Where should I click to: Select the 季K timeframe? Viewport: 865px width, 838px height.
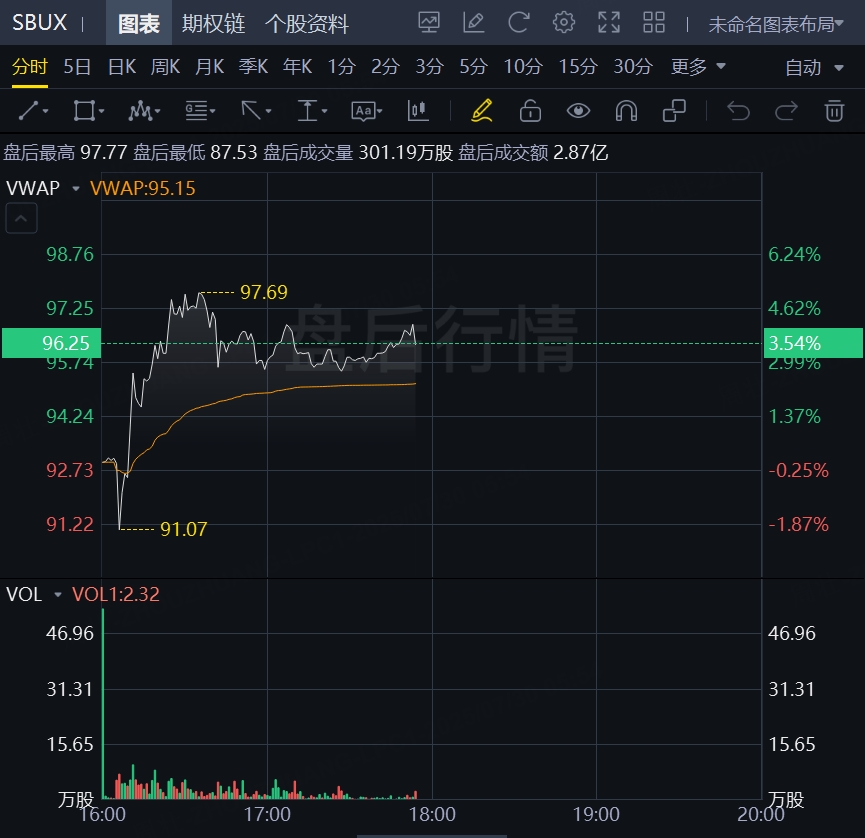(253, 67)
